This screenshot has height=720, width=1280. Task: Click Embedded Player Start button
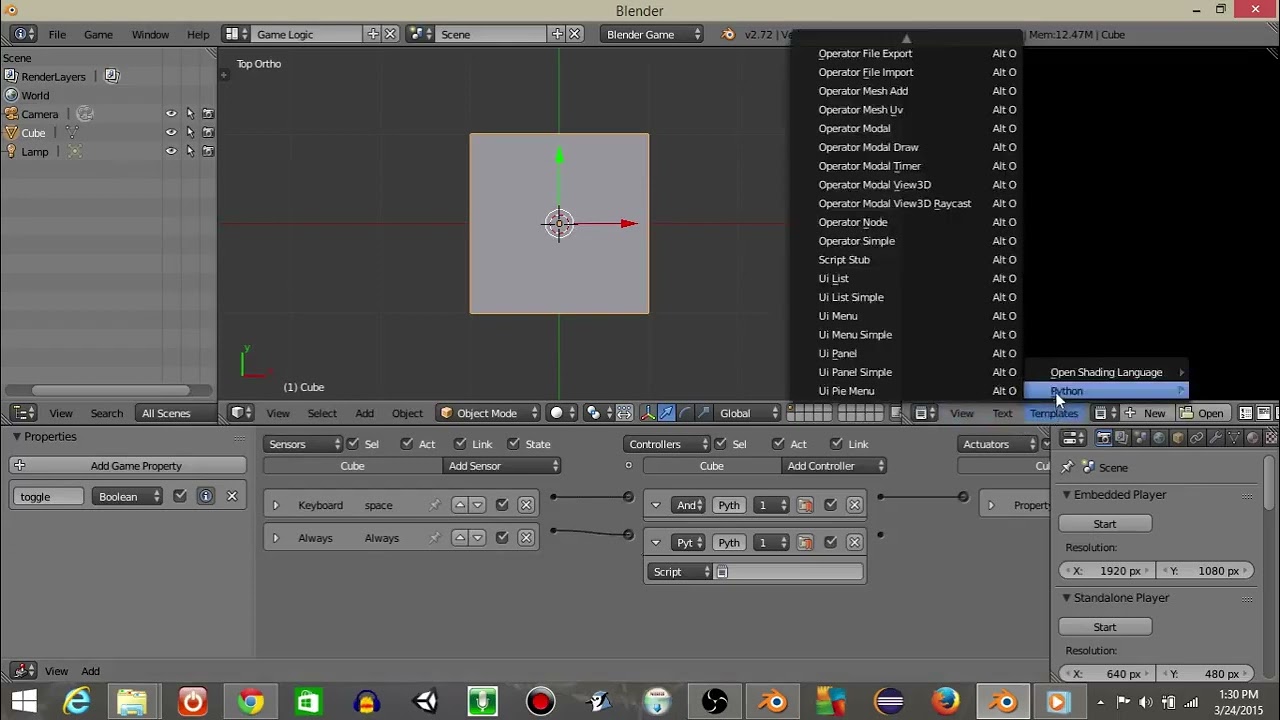(x=1105, y=524)
